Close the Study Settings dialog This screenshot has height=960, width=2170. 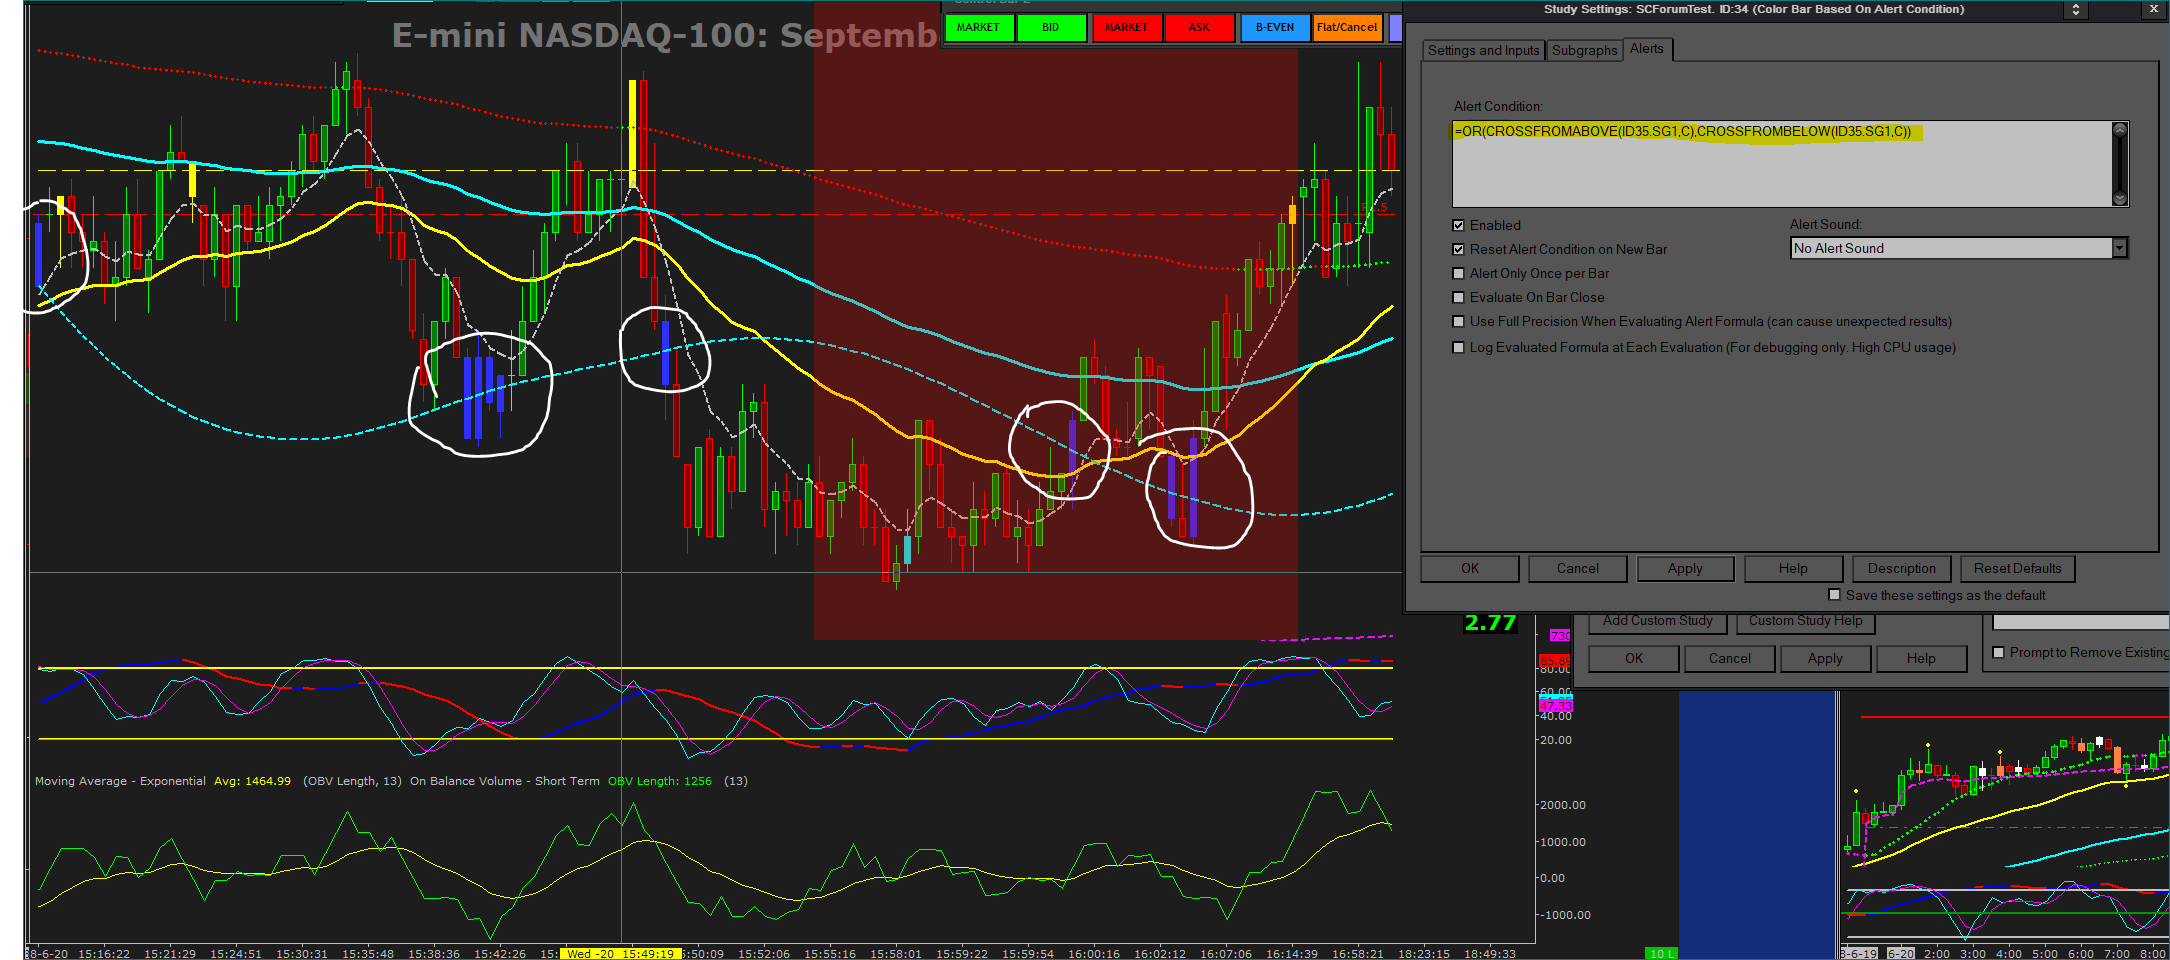[x=2154, y=9]
